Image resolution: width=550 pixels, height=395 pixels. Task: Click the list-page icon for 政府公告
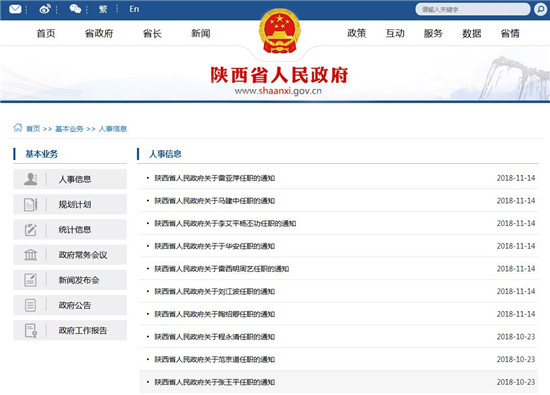pyautogui.click(x=31, y=305)
